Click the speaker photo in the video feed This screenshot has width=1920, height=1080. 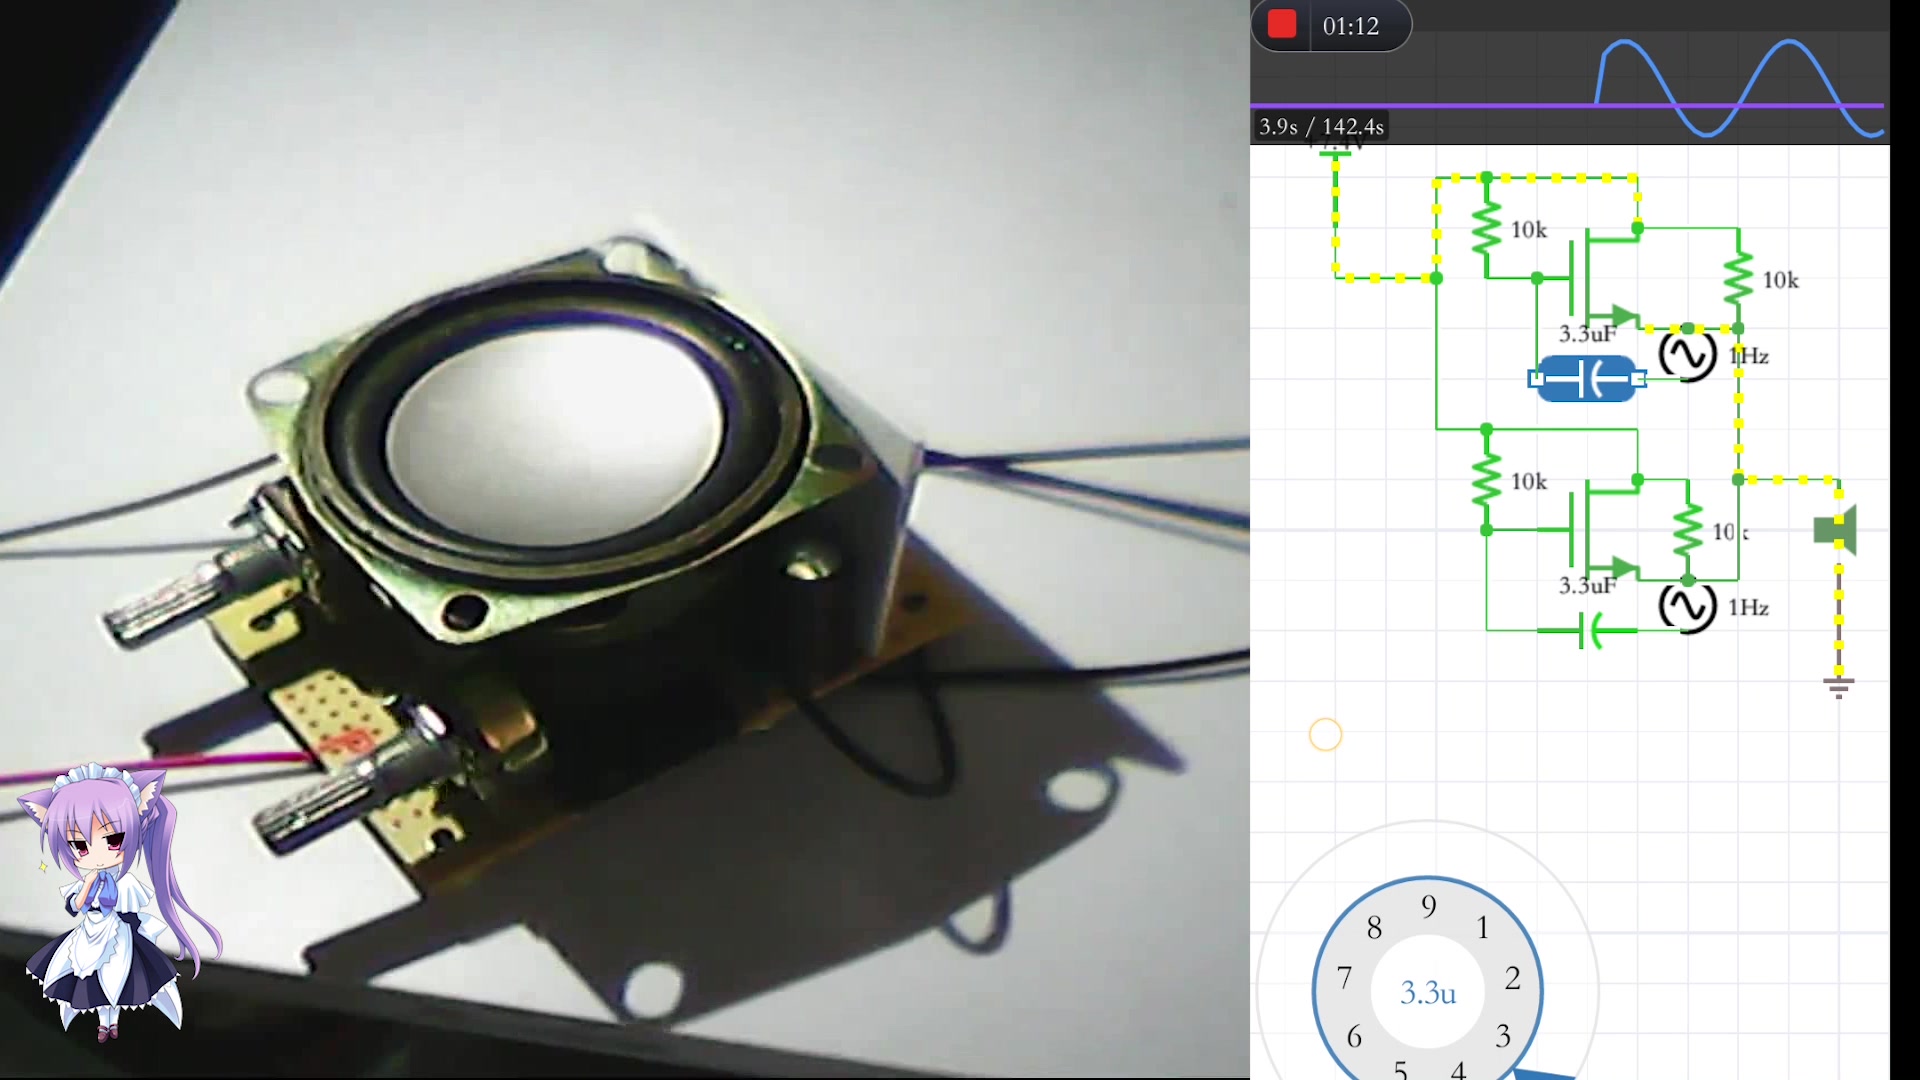560,440
